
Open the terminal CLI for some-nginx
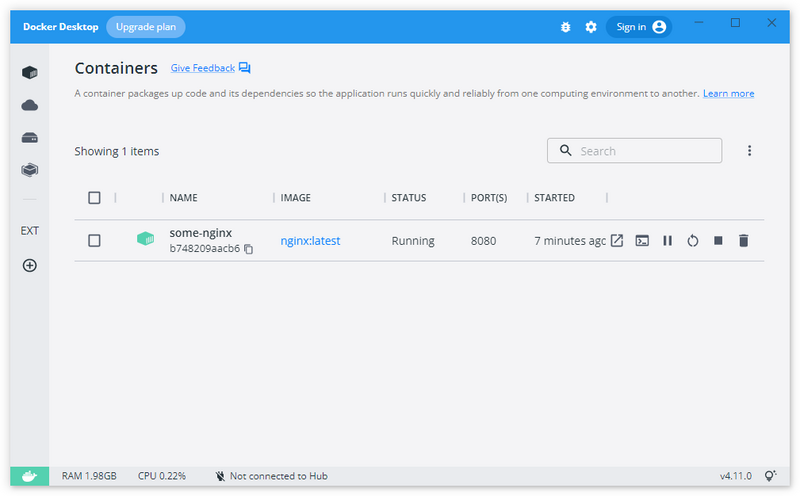point(642,240)
